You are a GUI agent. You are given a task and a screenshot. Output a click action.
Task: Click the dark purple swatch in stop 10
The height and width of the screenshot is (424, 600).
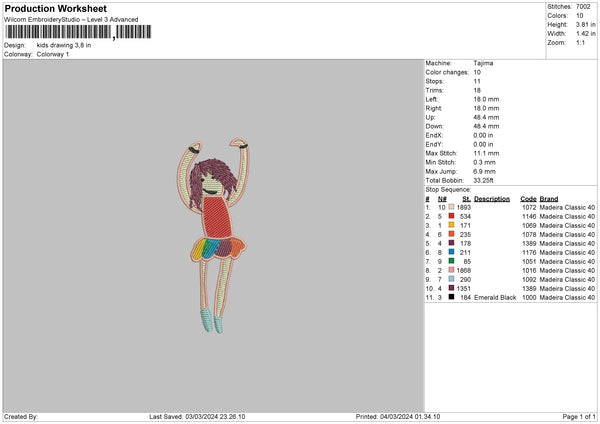[x=453, y=288]
